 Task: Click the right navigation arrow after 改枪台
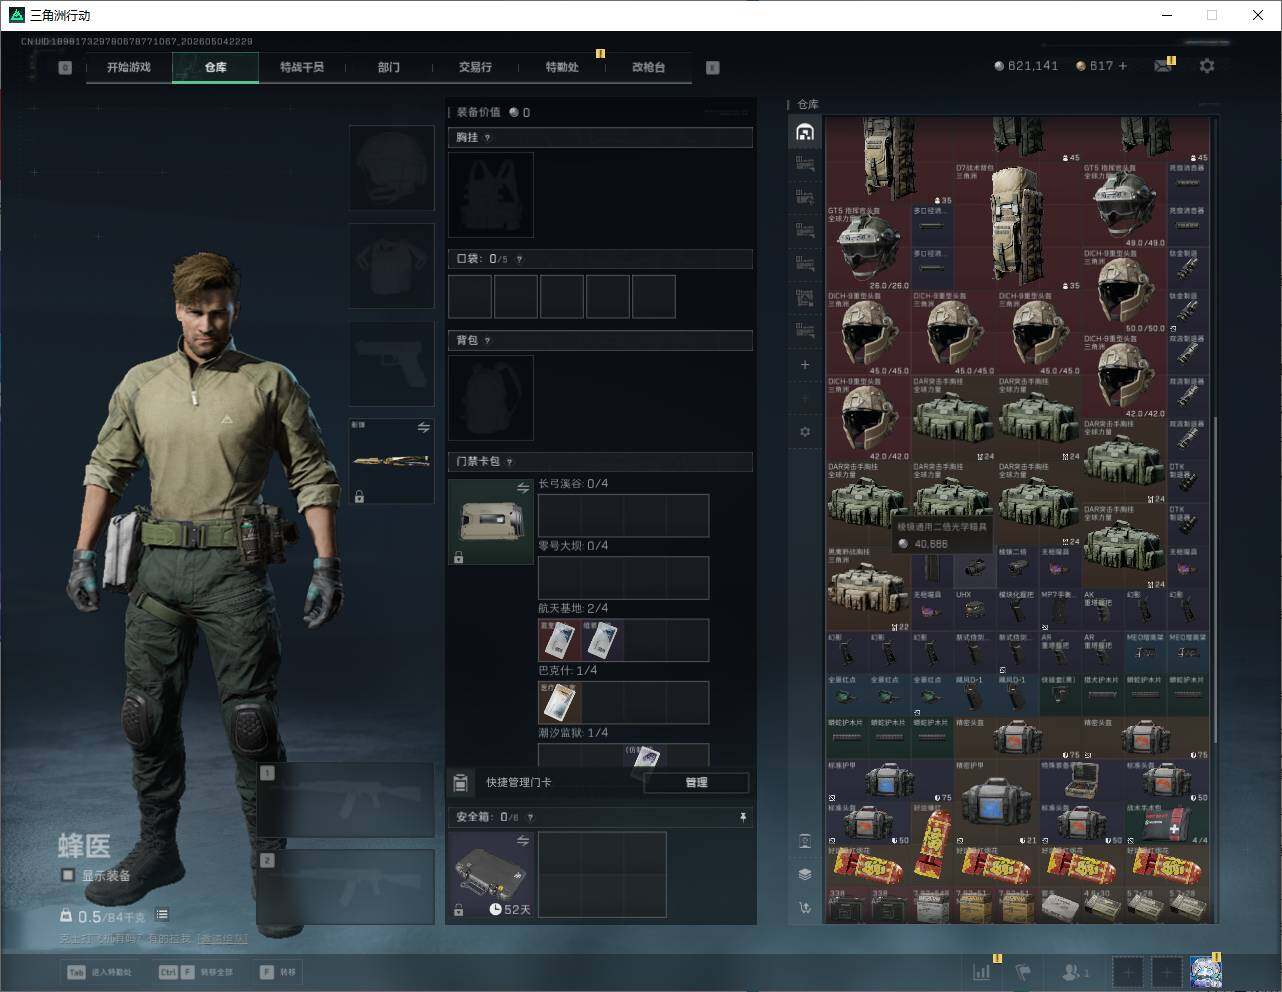(x=713, y=68)
